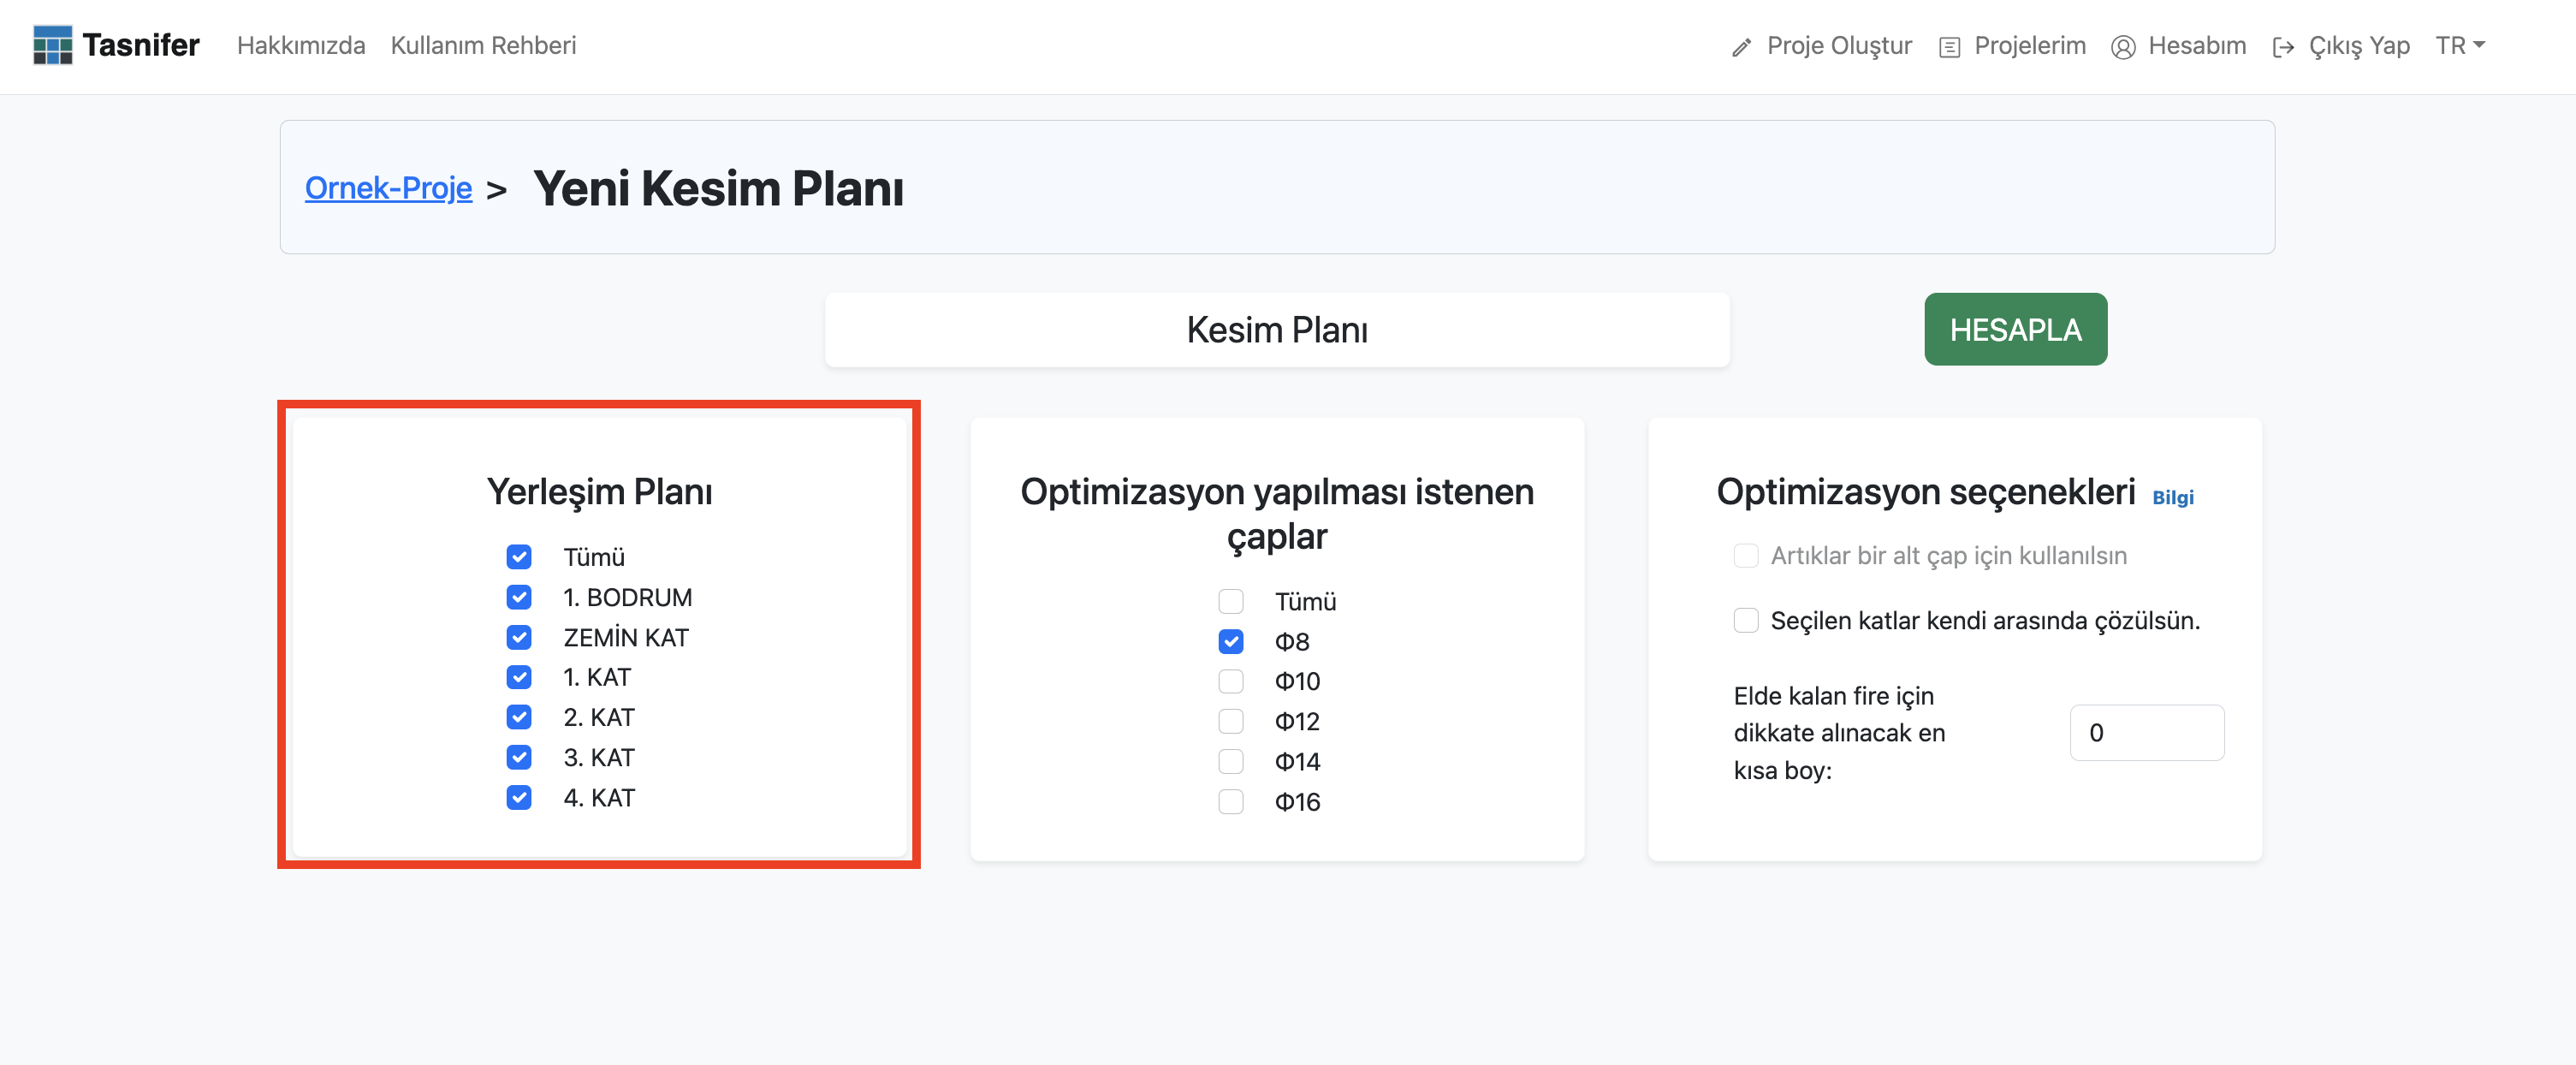Click the Tasnifer brand name
The width and height of the screenshot is (2576, 1065).
tap(141, 46)
